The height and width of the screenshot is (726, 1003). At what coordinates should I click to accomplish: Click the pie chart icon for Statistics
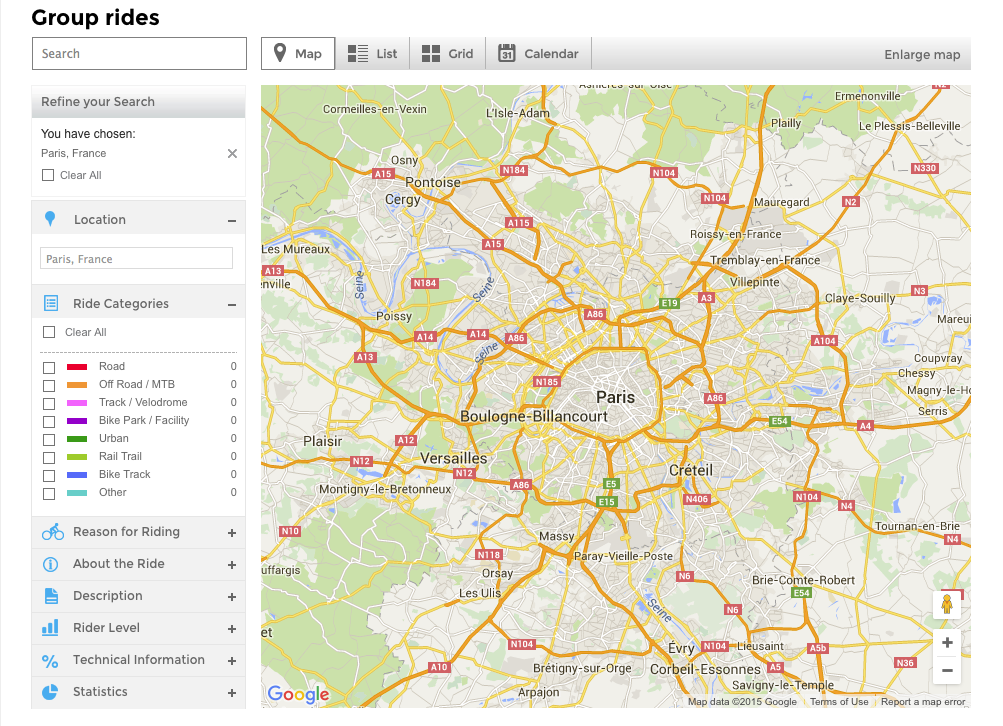click(x=50, y=692)
